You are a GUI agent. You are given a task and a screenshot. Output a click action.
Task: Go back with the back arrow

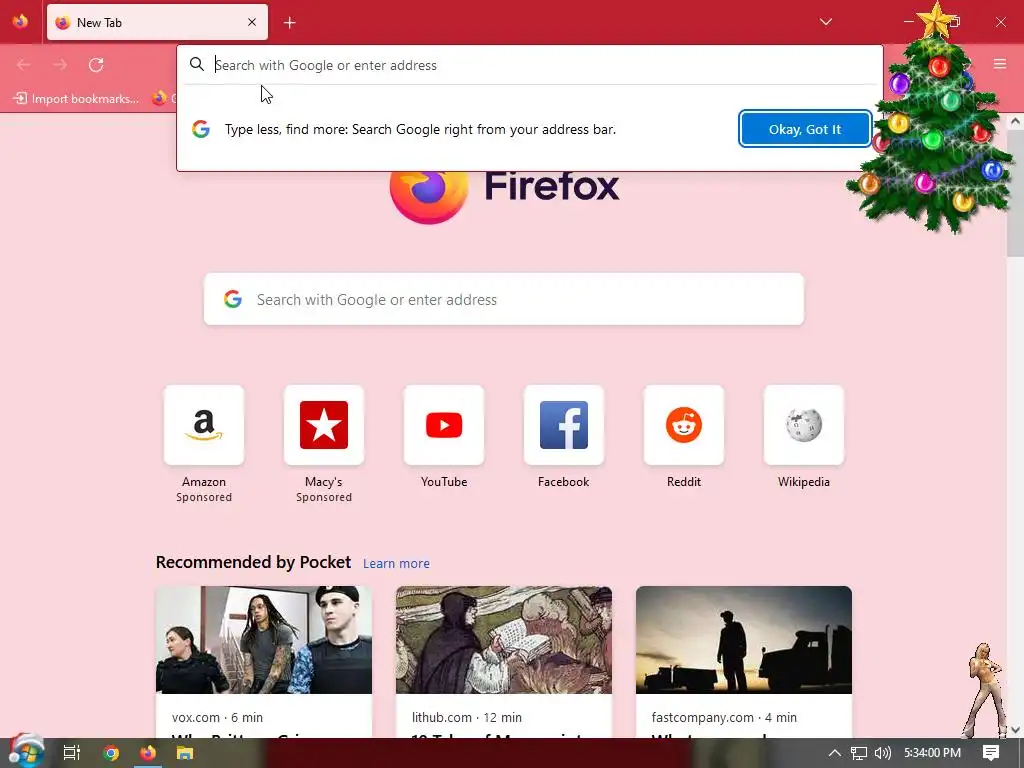[x=24, y=65]
